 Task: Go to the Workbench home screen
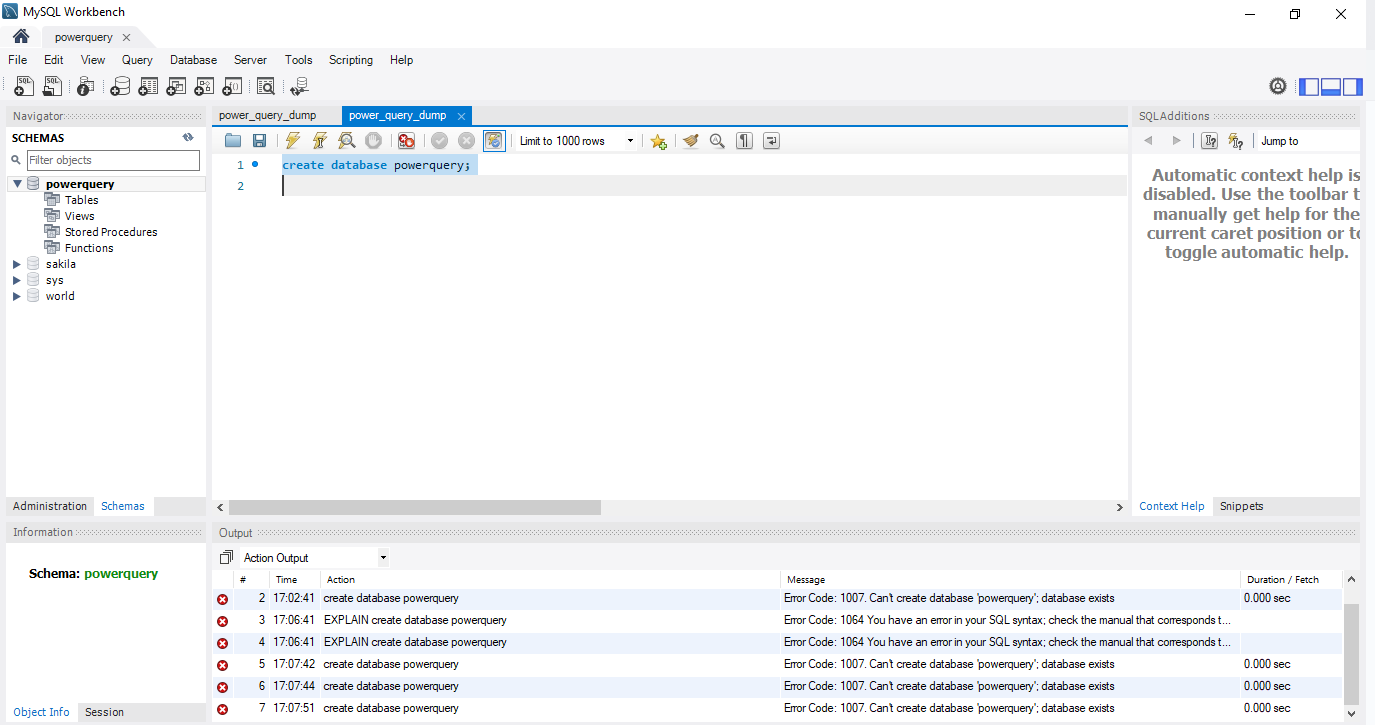point(21,37)
